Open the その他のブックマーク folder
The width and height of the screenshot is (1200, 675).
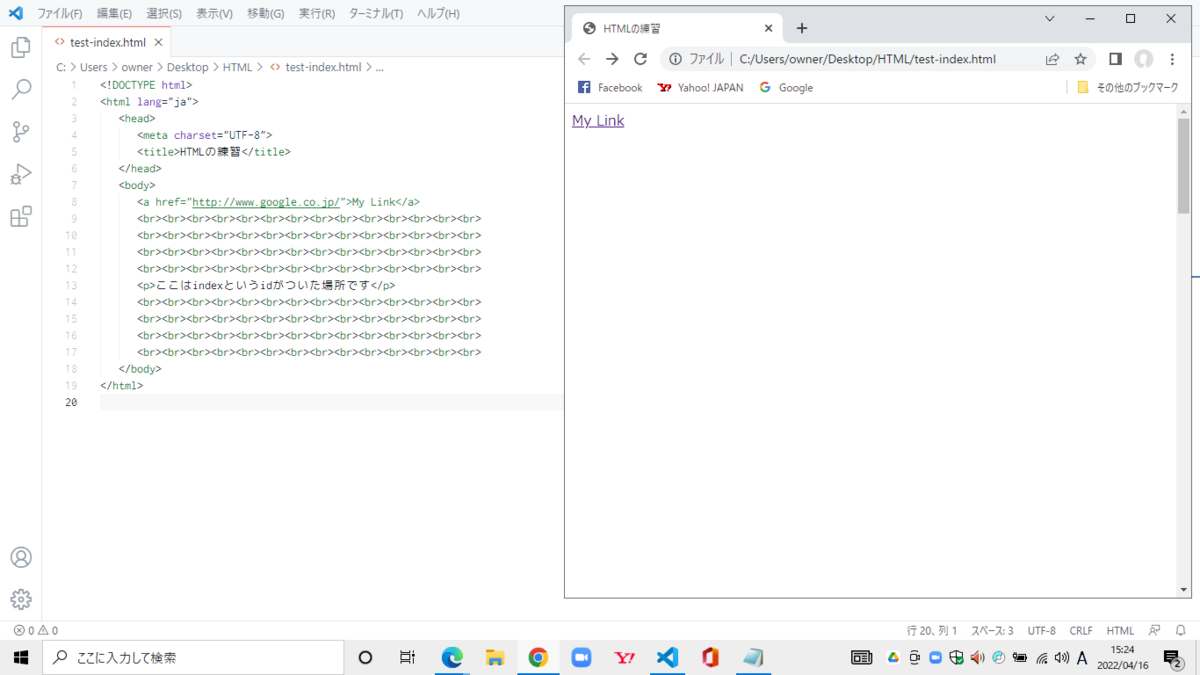1127,88
